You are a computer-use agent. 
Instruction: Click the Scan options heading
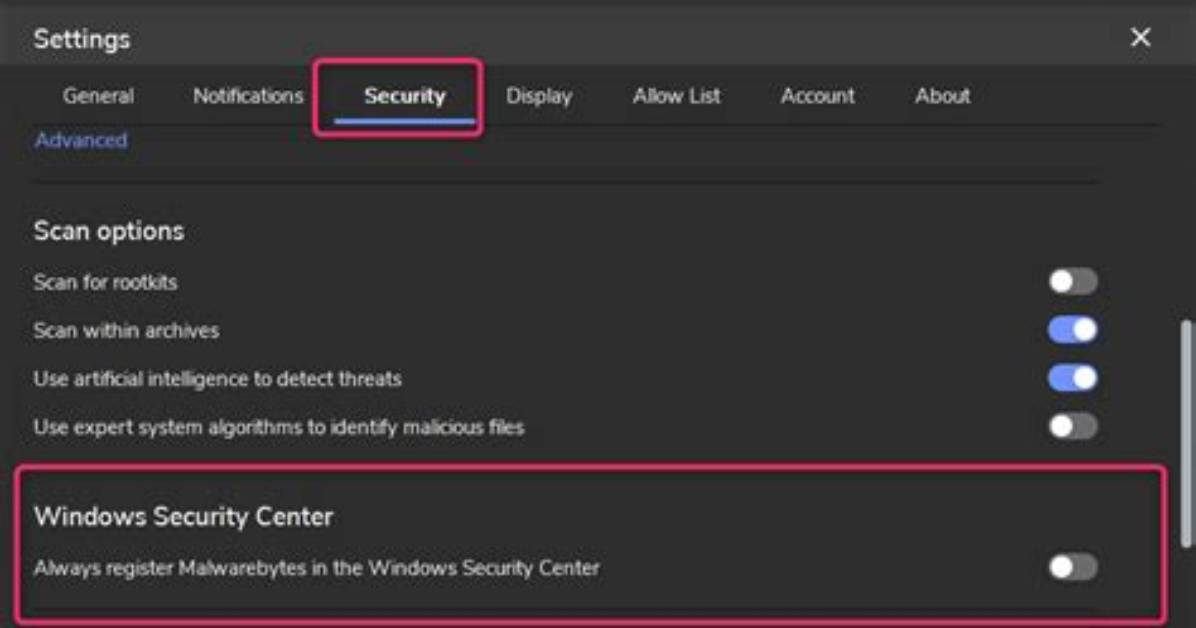[x=108, y=231]
